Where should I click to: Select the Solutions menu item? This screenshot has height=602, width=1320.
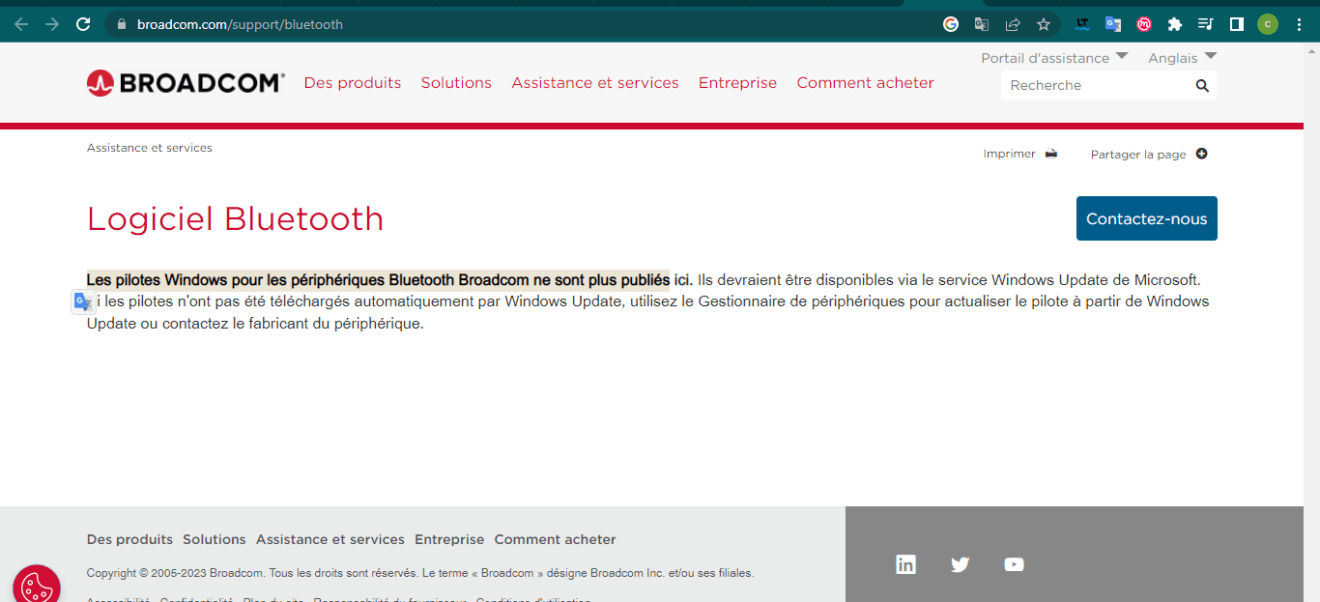[456, 83]
